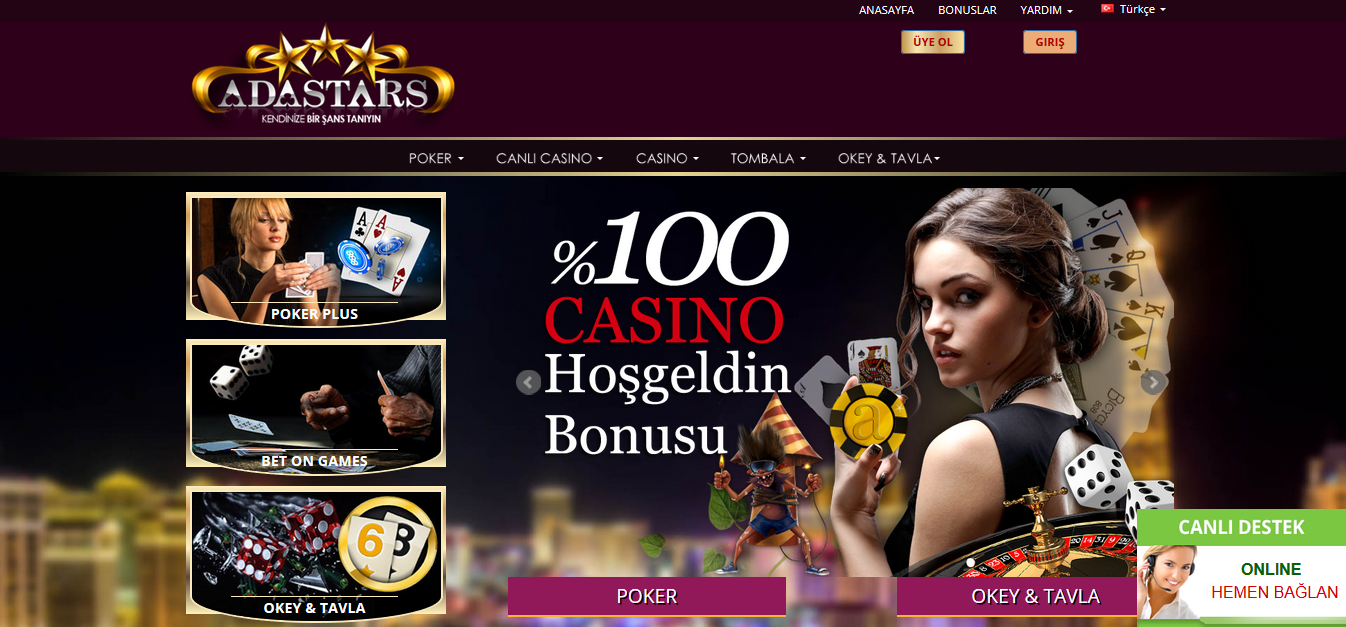Screen dimensions: 1346x627
Task: Open the Bonuslar page
Action: pyautogui.click(x=967, y=10)
